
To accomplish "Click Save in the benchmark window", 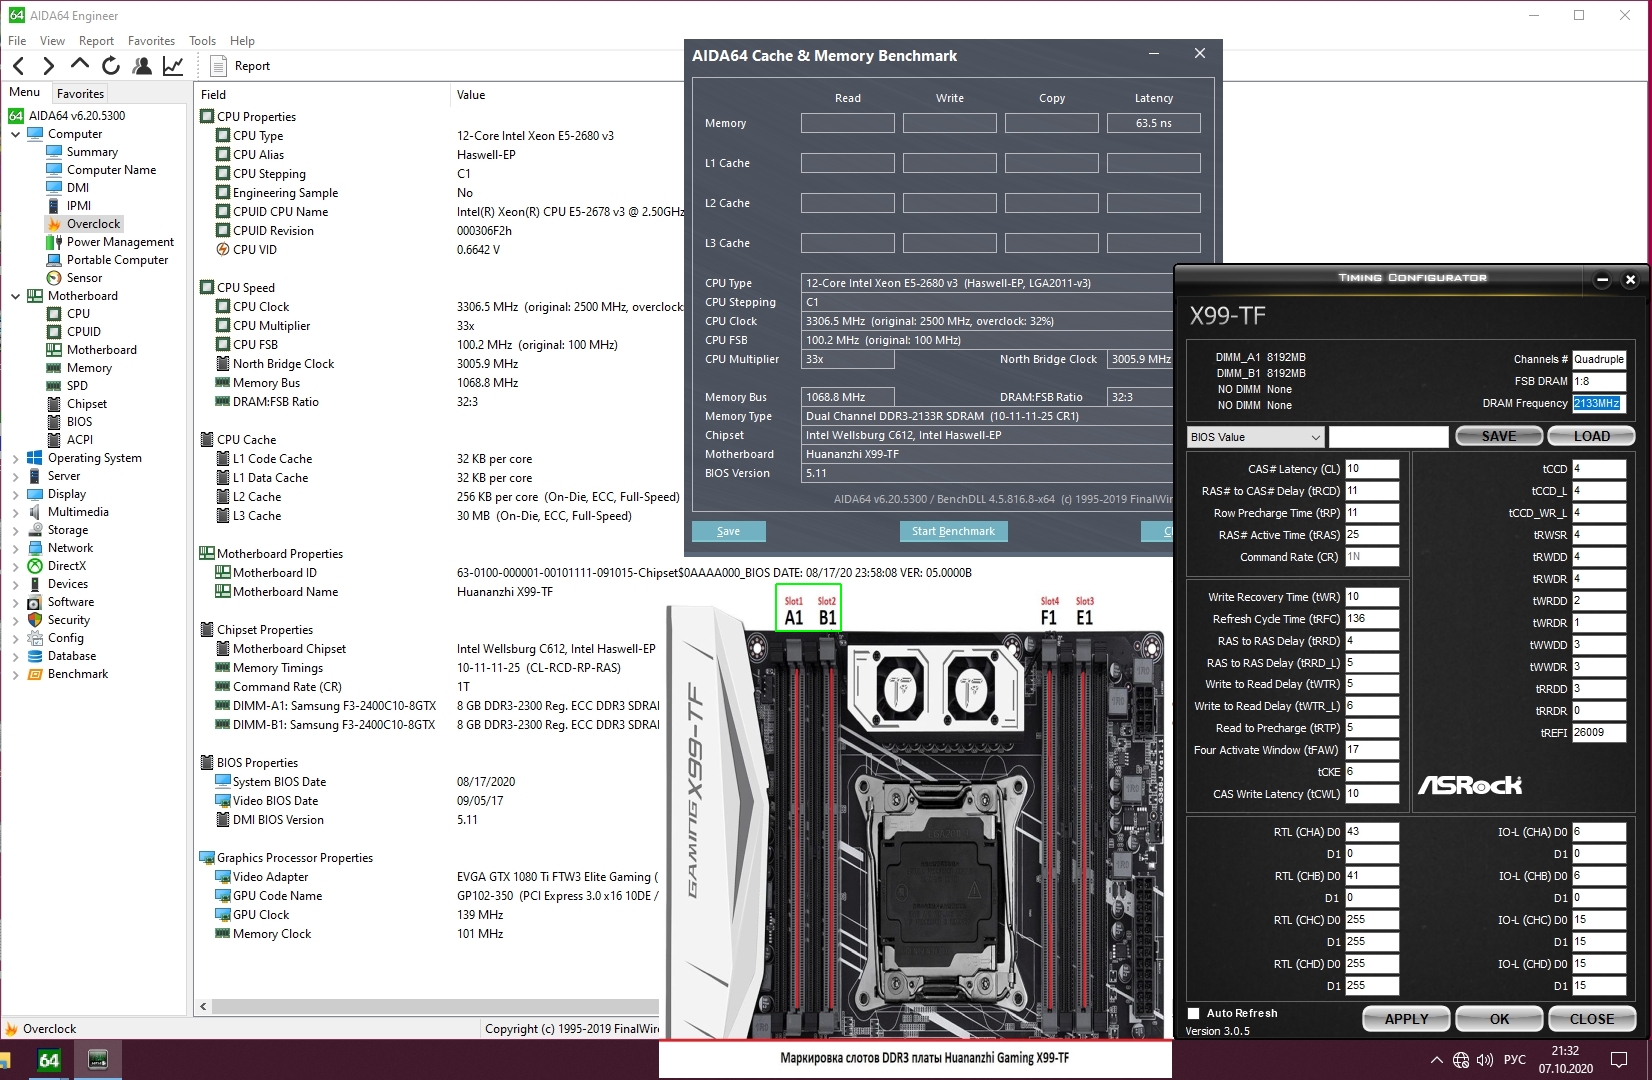I will 728,531.
